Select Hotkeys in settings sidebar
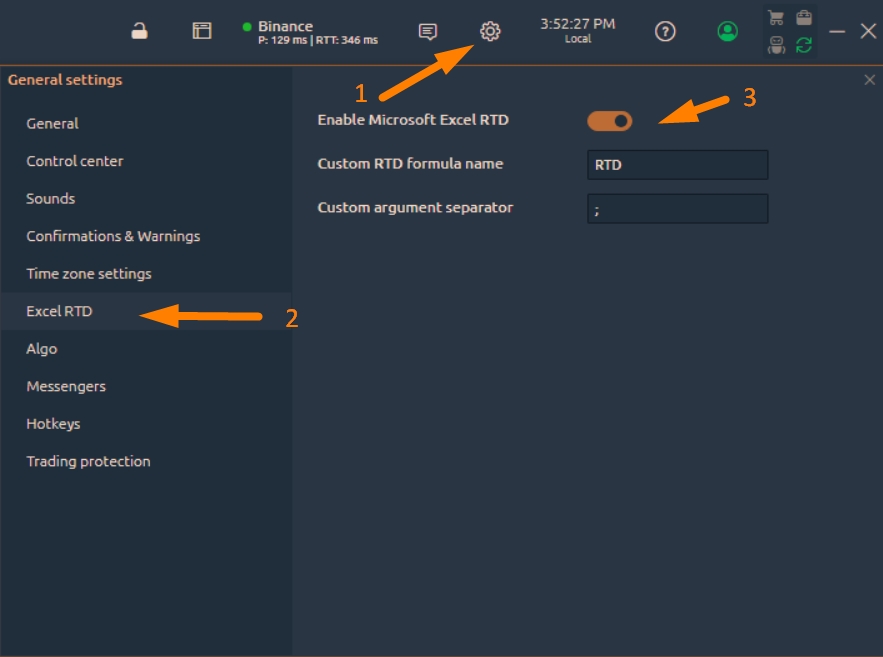Screen dimensions: 883x657 pyautogui.click(x=53, y=424)
